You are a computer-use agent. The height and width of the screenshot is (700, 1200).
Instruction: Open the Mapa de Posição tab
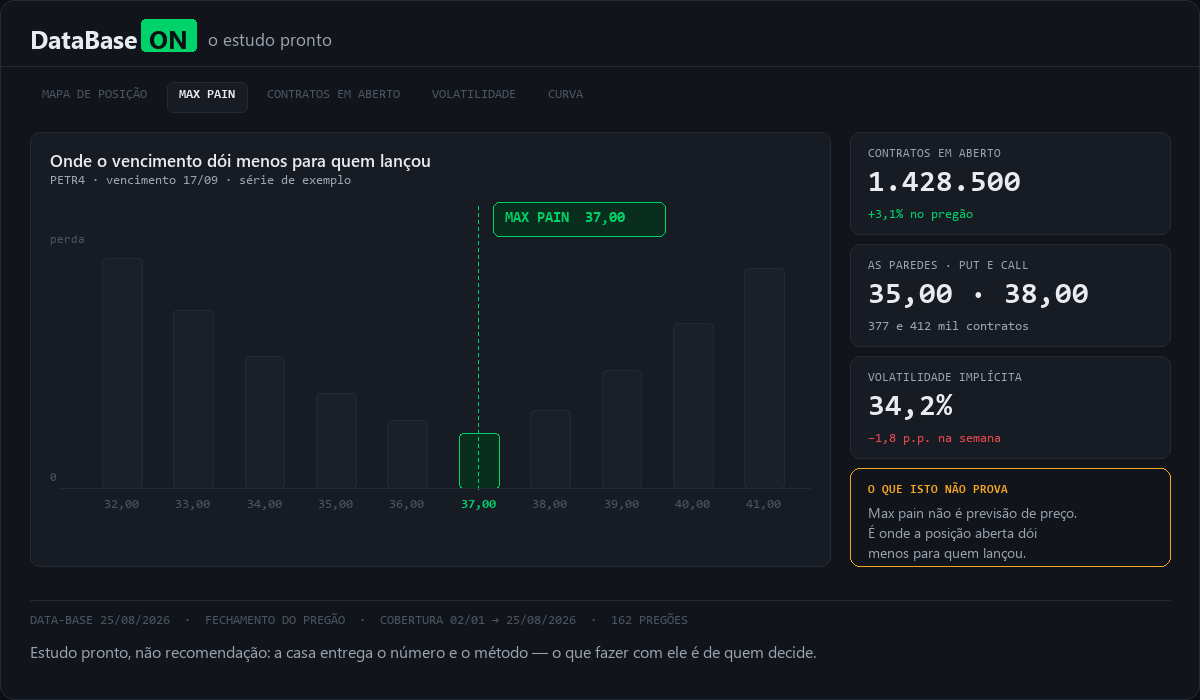tap(94, 95)
